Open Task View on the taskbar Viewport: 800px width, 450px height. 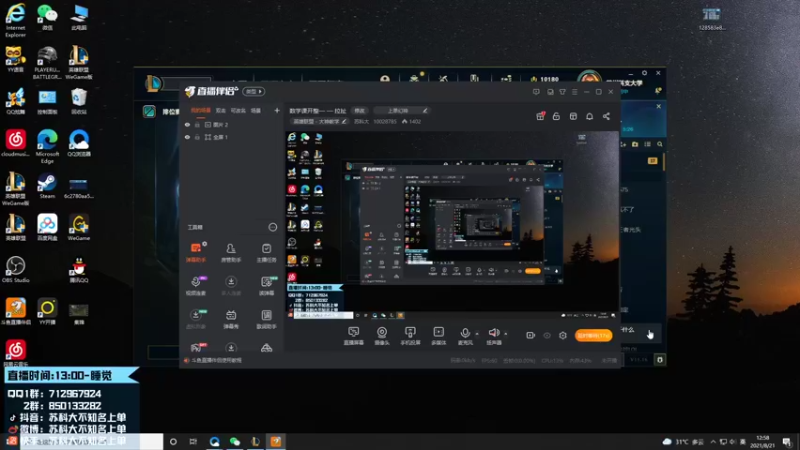point(193,441)
